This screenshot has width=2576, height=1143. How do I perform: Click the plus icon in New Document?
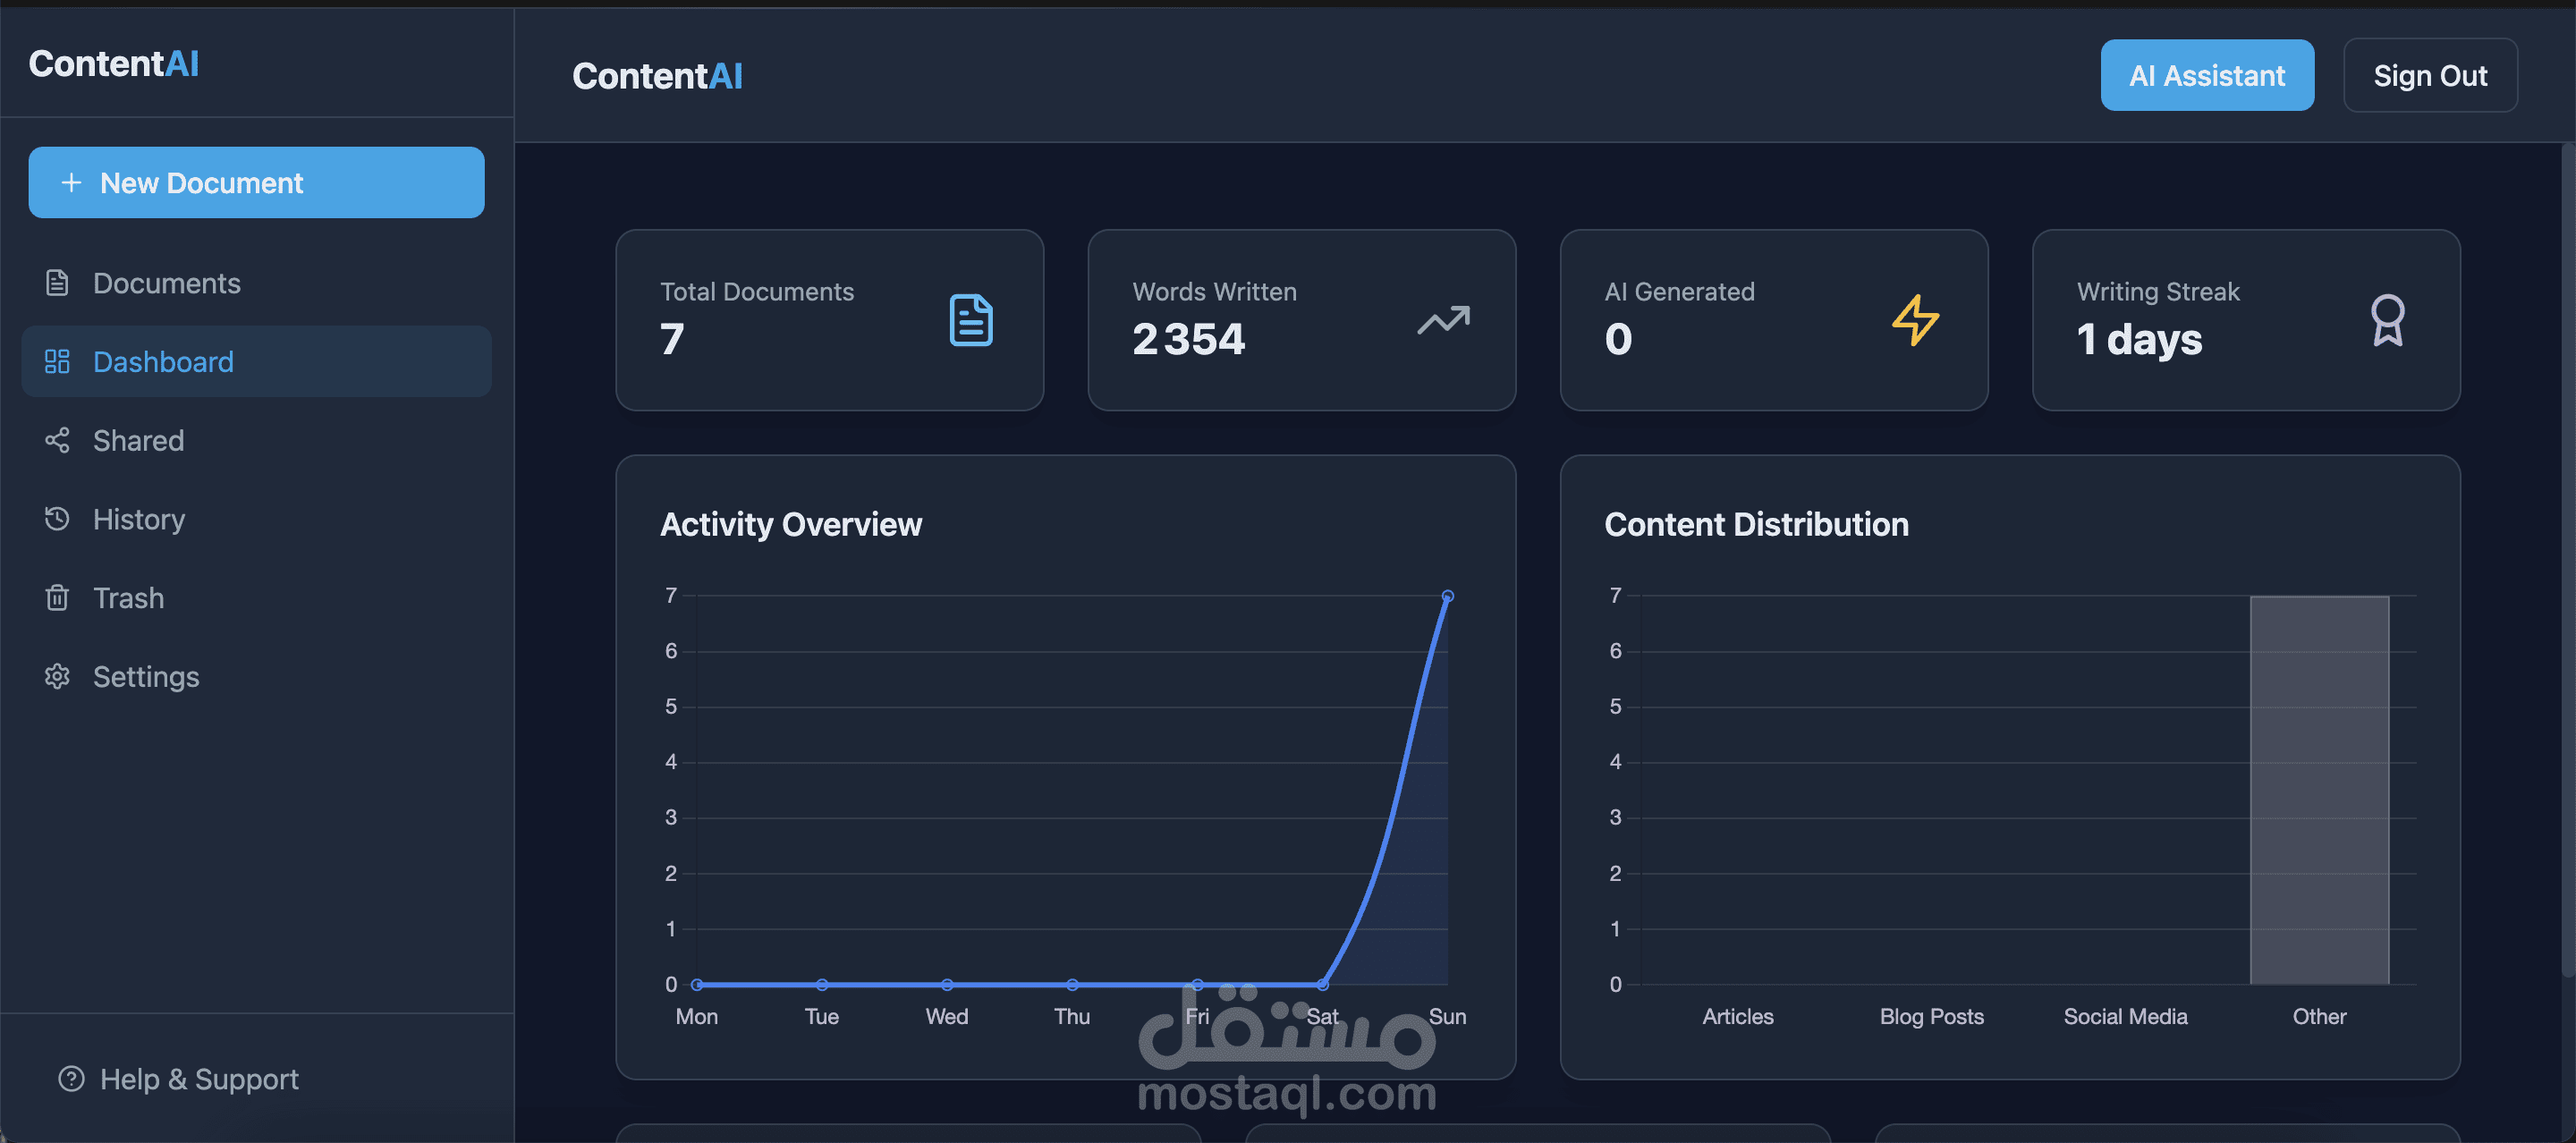coord(71,182)
